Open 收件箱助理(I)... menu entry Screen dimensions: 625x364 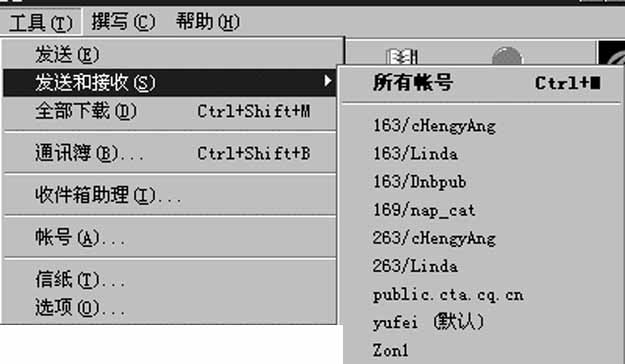click(x=170, y=195)
